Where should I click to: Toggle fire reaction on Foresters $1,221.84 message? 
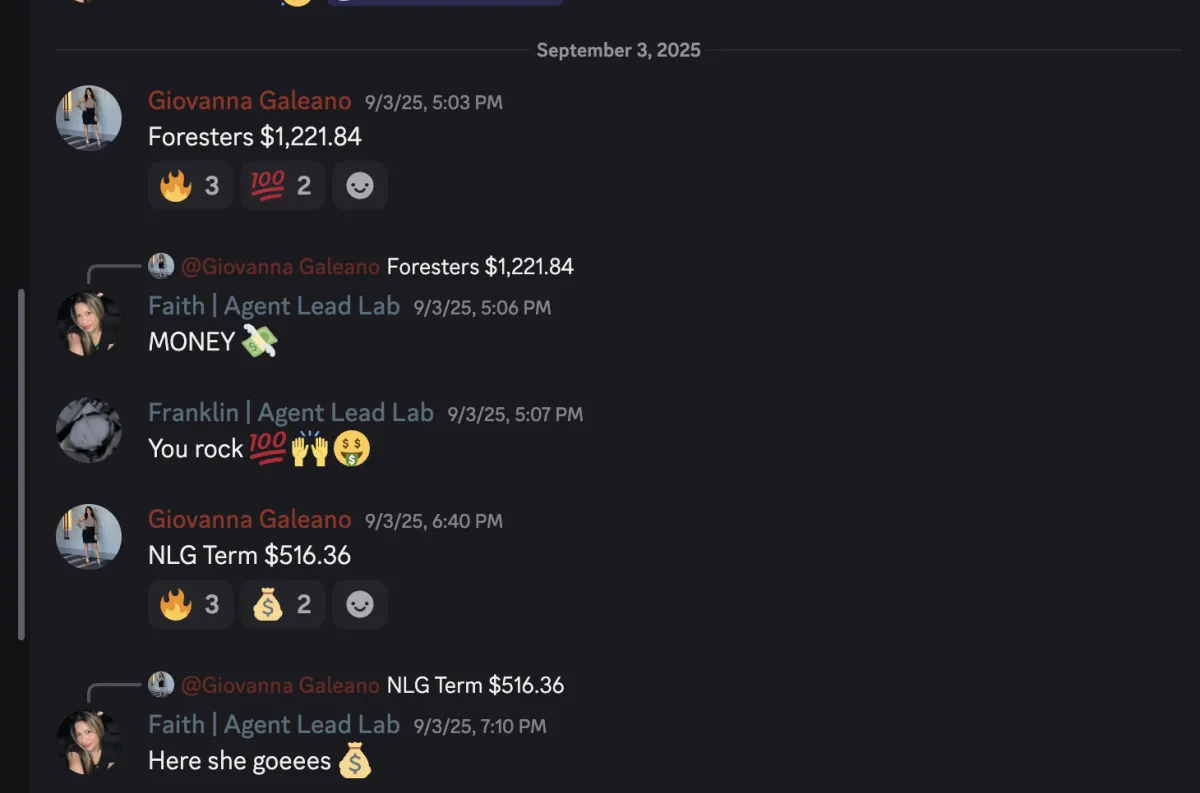(190, 186)
